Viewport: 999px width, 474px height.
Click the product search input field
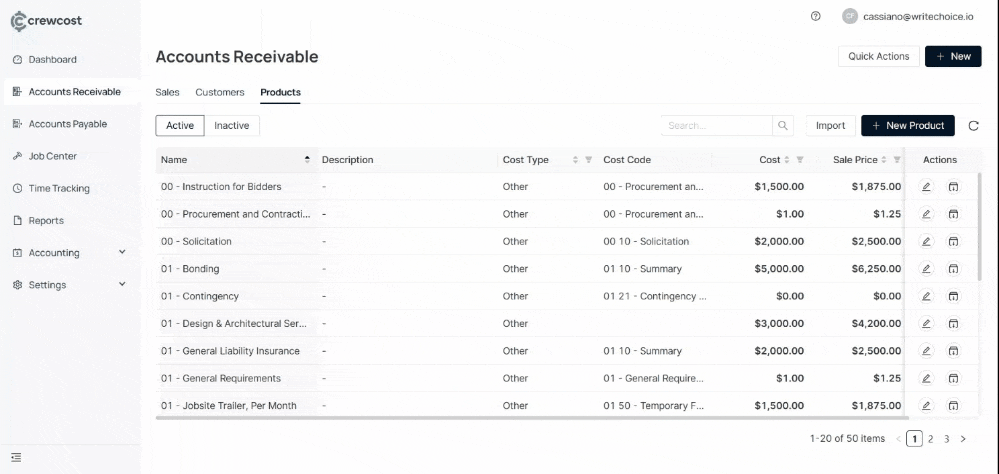[716, 126]
